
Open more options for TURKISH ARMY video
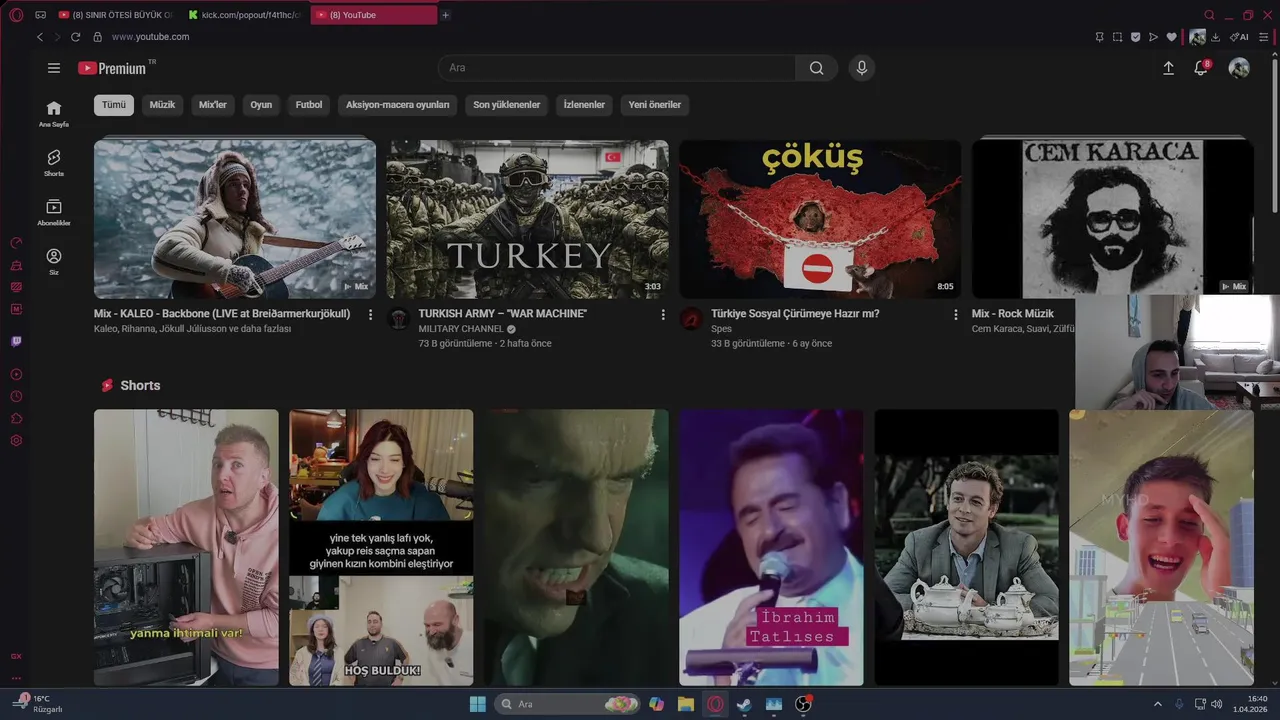coord(663,315)
